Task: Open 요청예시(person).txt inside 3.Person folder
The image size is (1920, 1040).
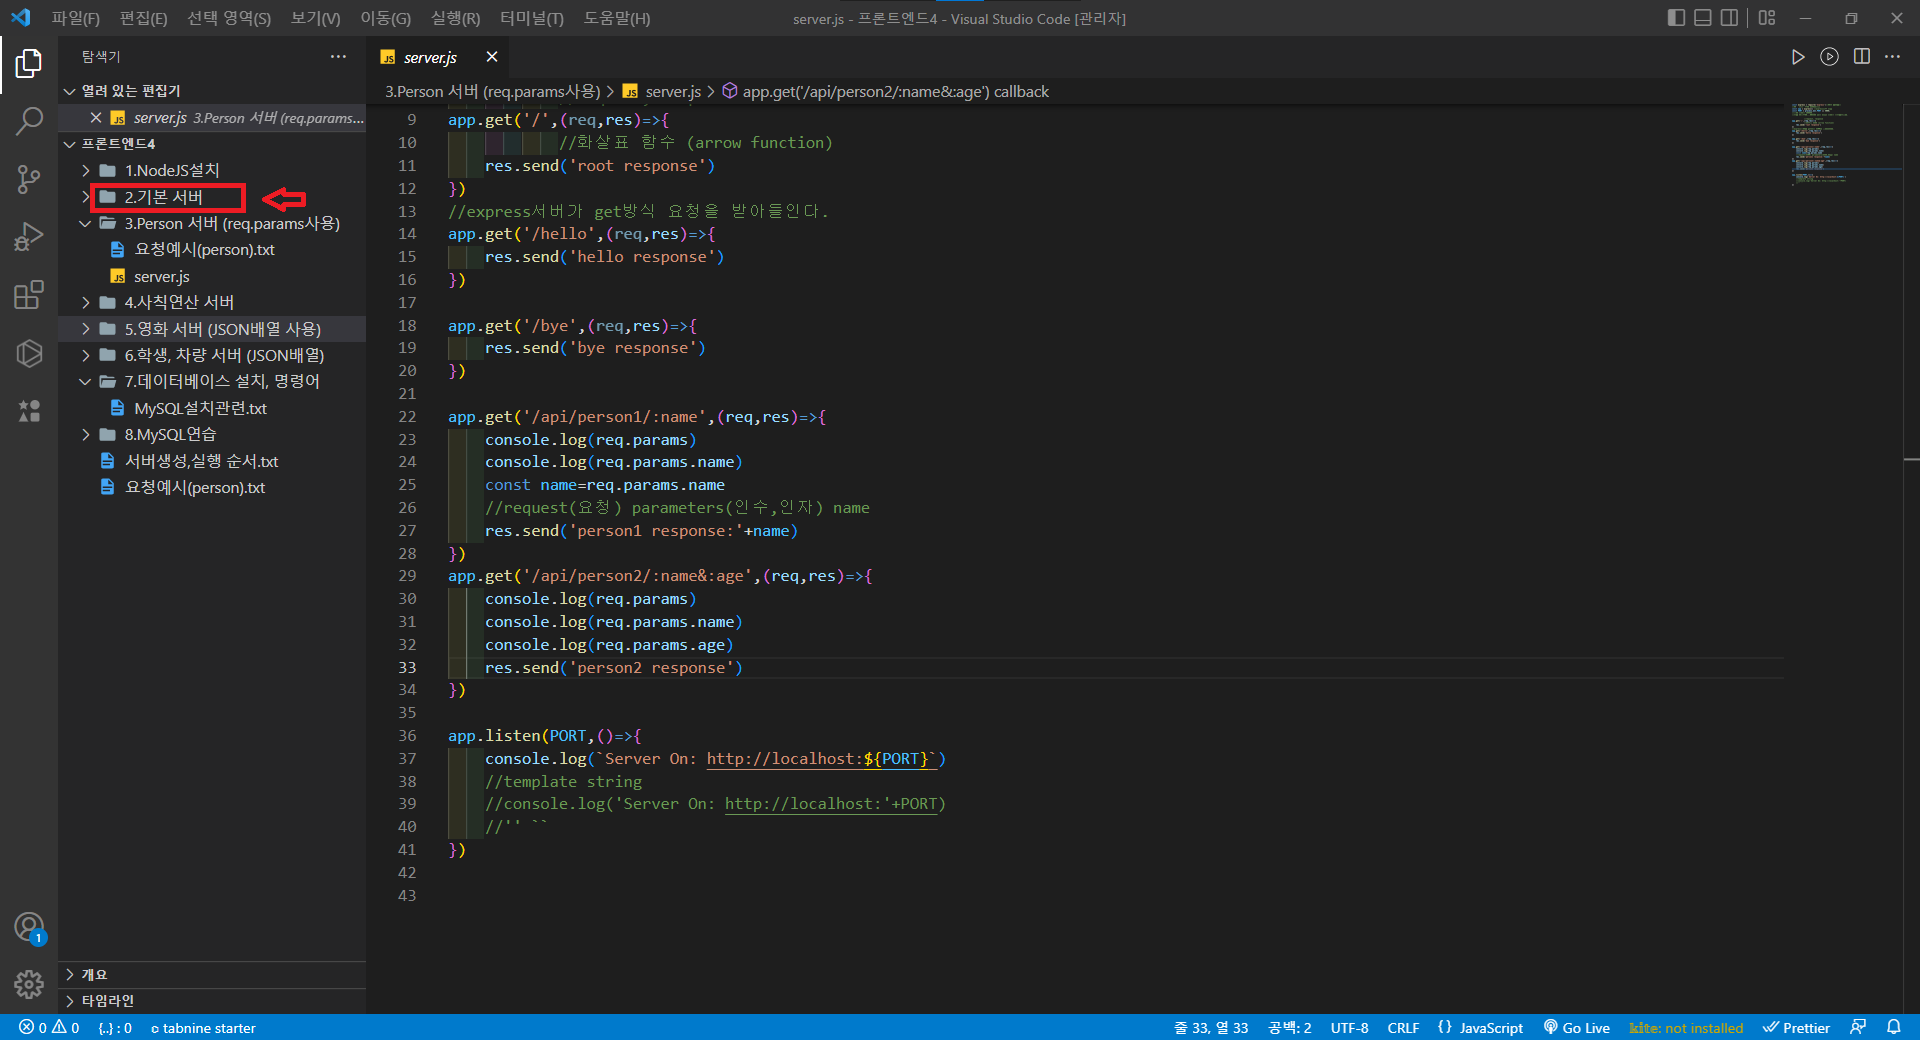Action: pos(212,250)
